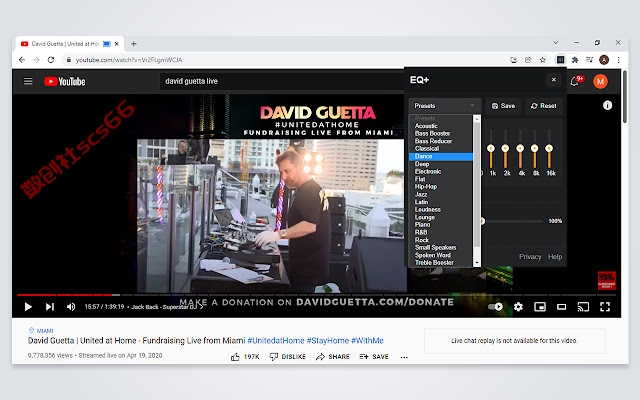
Task: Adjust the 1k frequency slider
Action: click(x=491, y=149)
